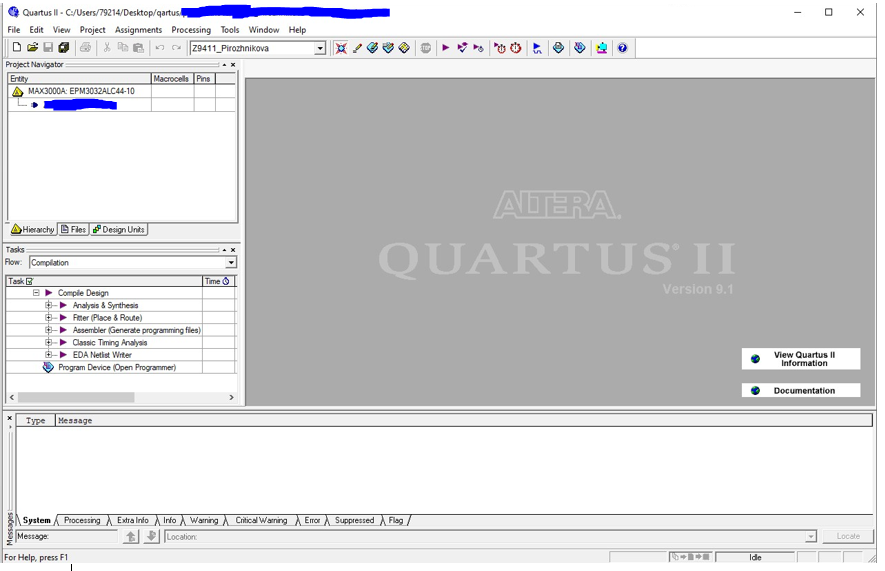Start Compilation with the purple play icon
885x571 pixels.
(446, 48)
